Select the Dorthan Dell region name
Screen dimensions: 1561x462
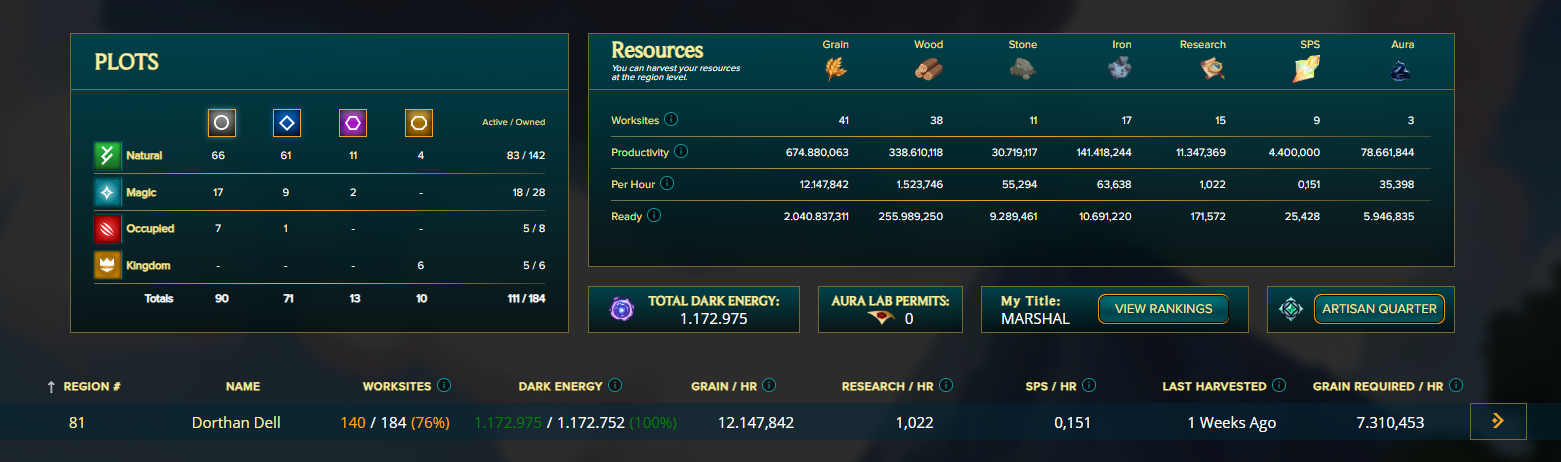click(x=236, y=423)
